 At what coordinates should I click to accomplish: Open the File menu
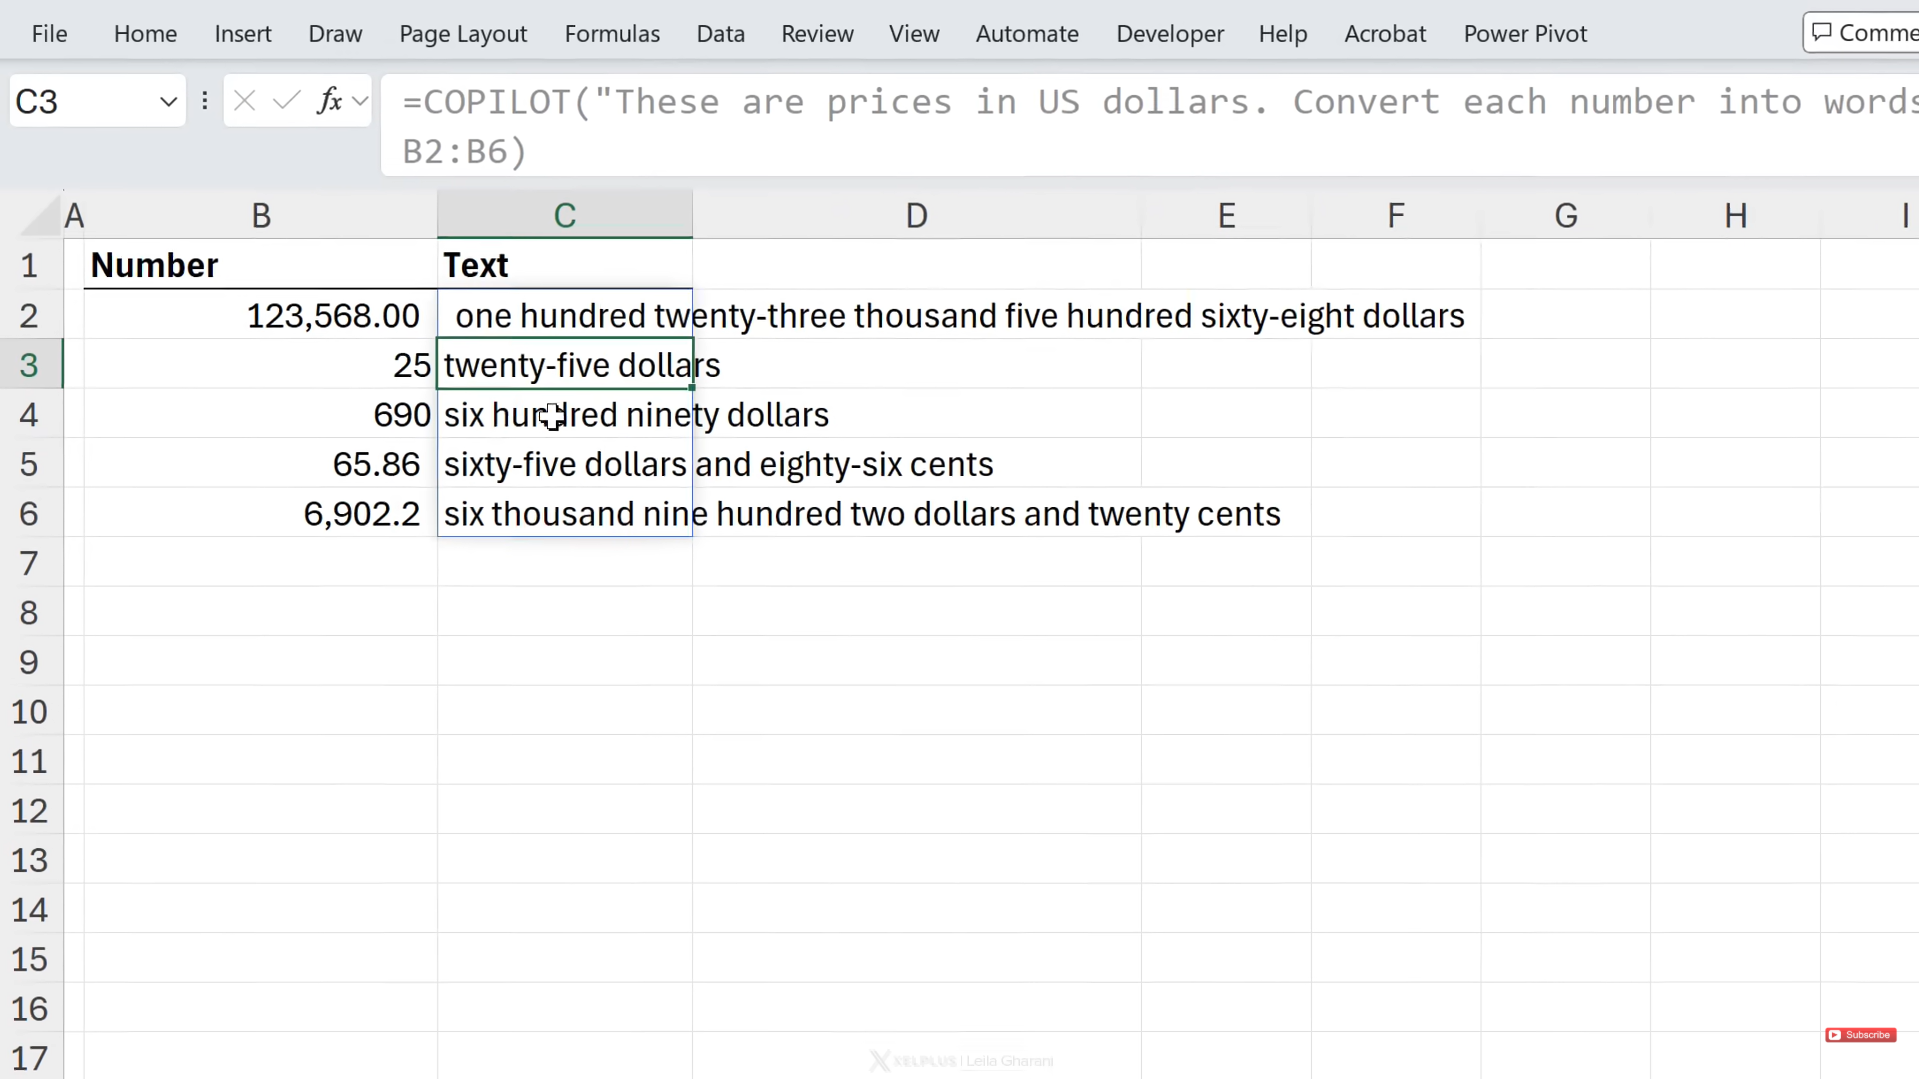(x=49, y=33)
